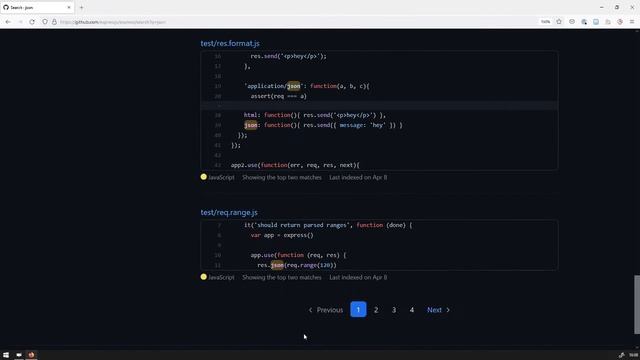The height and width of the screenshot is (360, 640).
Task: Click the line app2.use(function(err, req, res, next){
Action: 295,165
